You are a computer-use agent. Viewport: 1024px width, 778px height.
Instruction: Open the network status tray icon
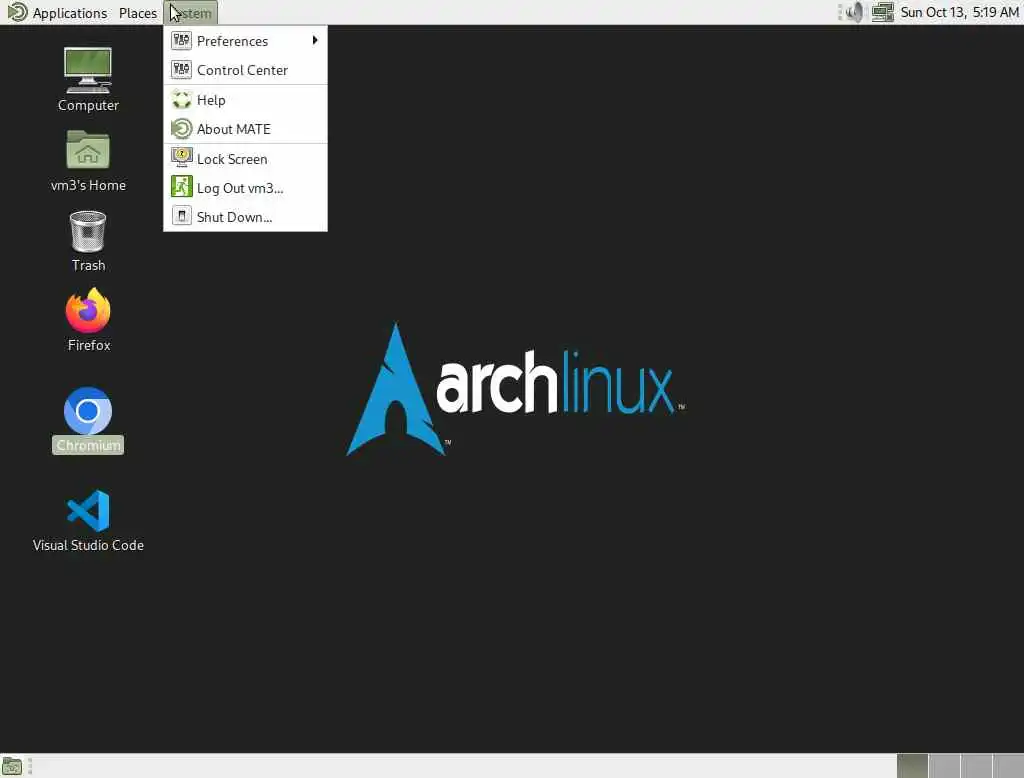[x=883, y=12]
